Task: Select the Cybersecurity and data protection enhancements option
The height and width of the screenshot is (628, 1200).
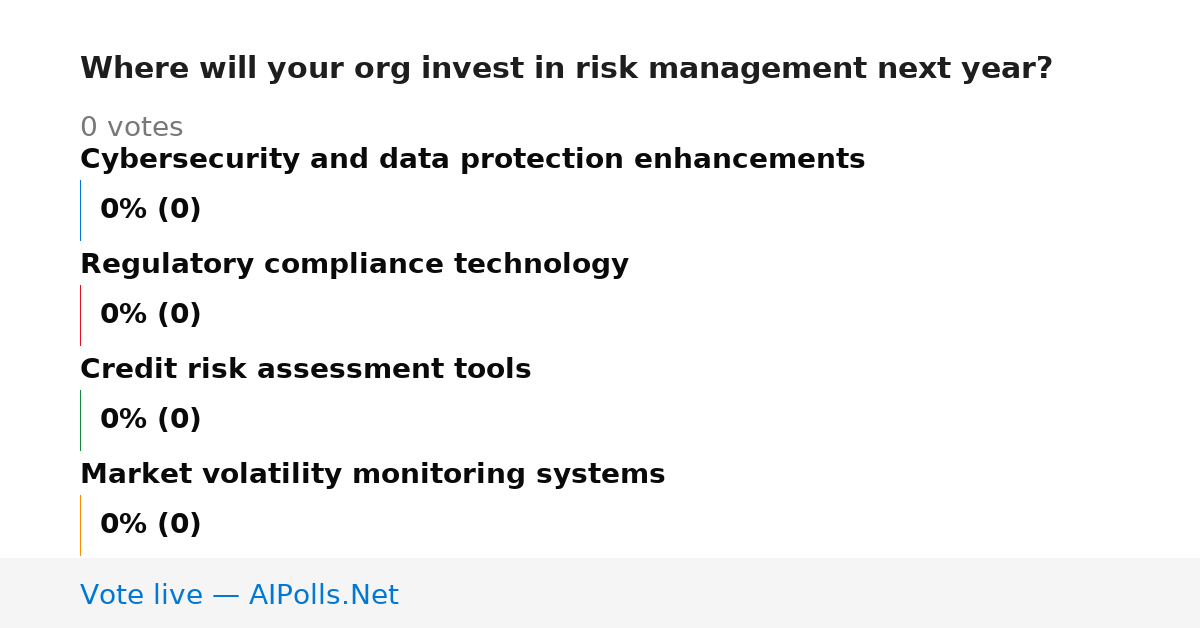Action: point(472,160)
